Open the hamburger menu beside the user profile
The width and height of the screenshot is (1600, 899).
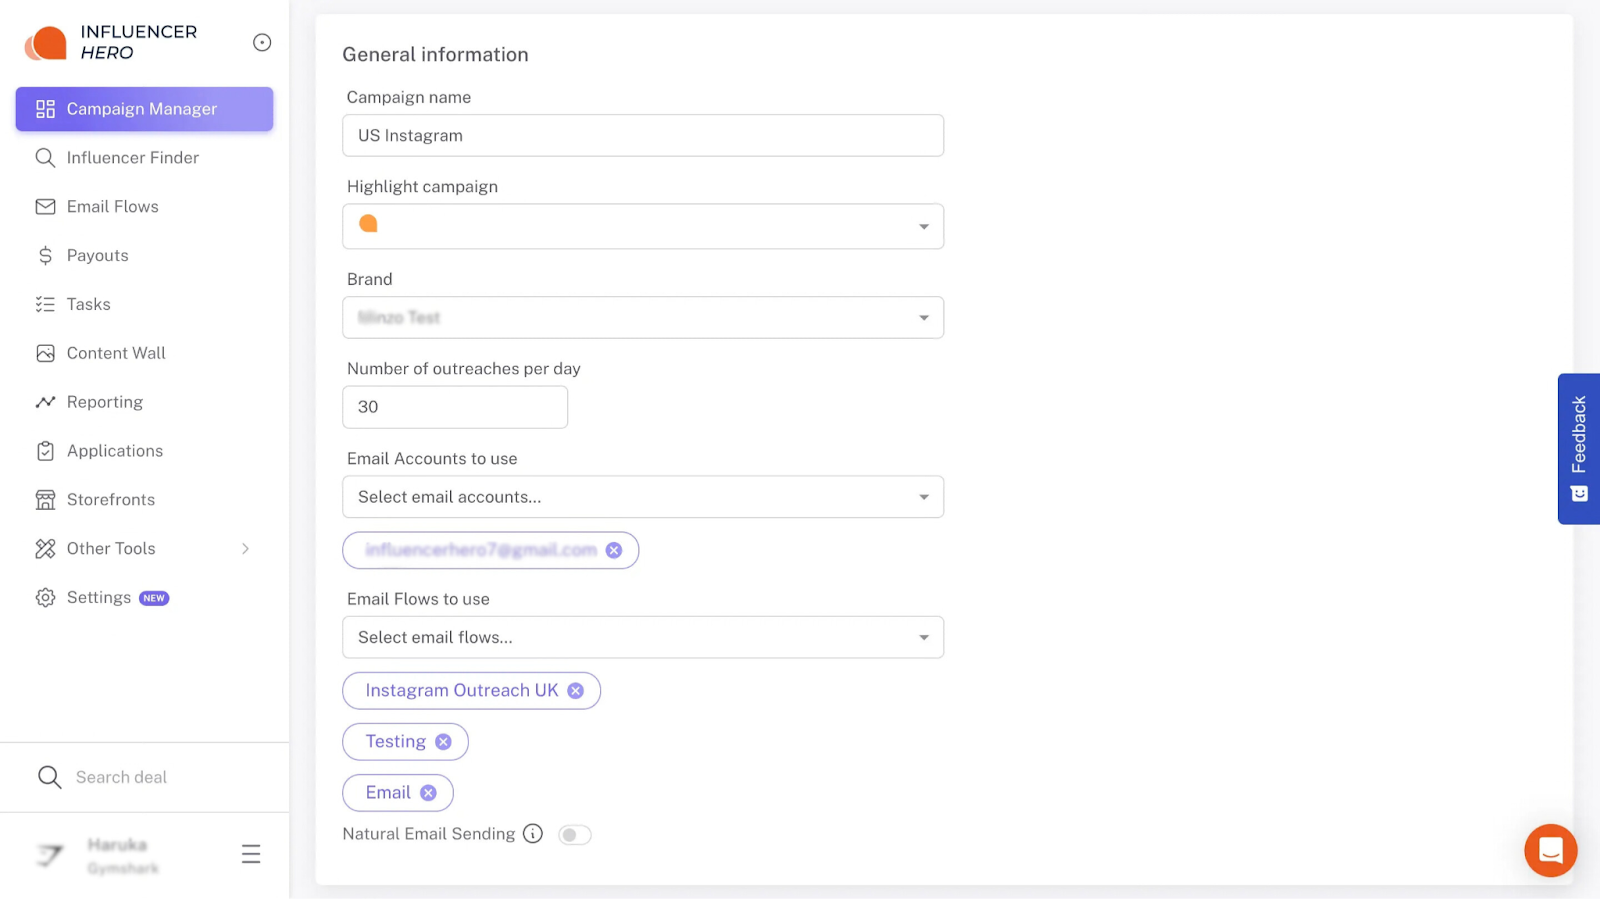click(251, 854)
